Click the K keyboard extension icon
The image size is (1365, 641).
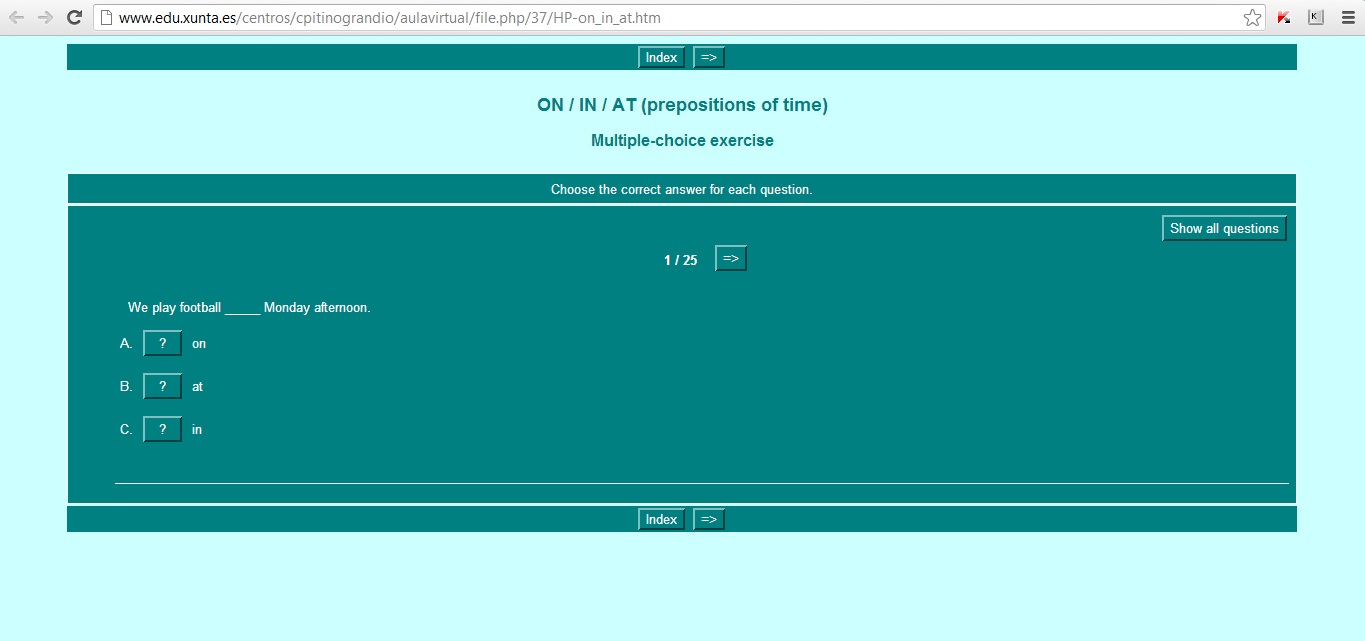point(1315,16)
